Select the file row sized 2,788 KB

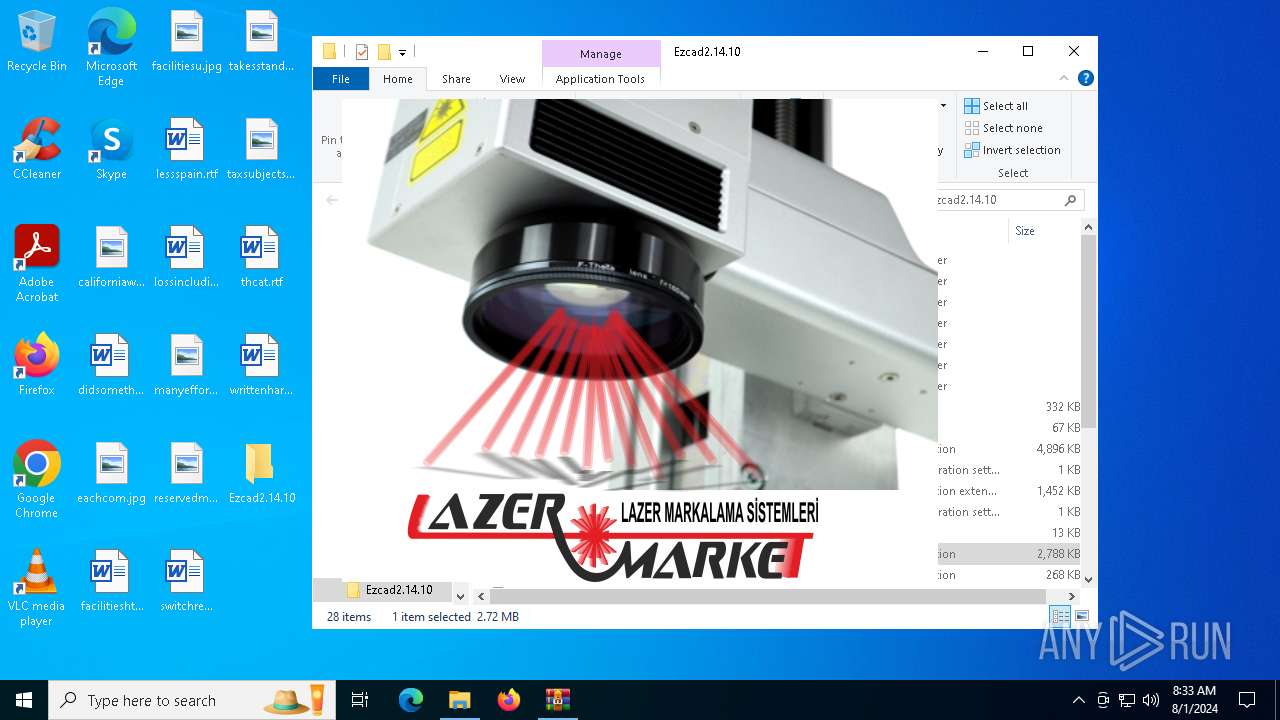click(1010, 554)
